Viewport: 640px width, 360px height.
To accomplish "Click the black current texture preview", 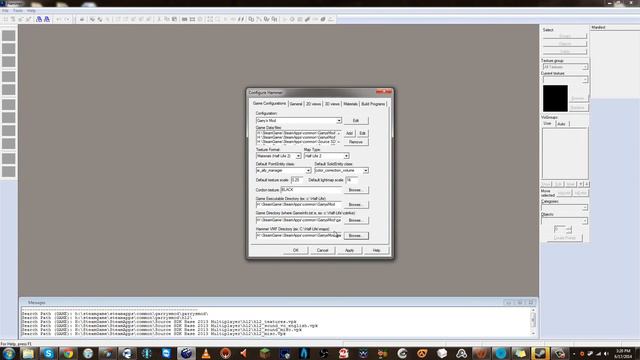I will pos(555,98).
